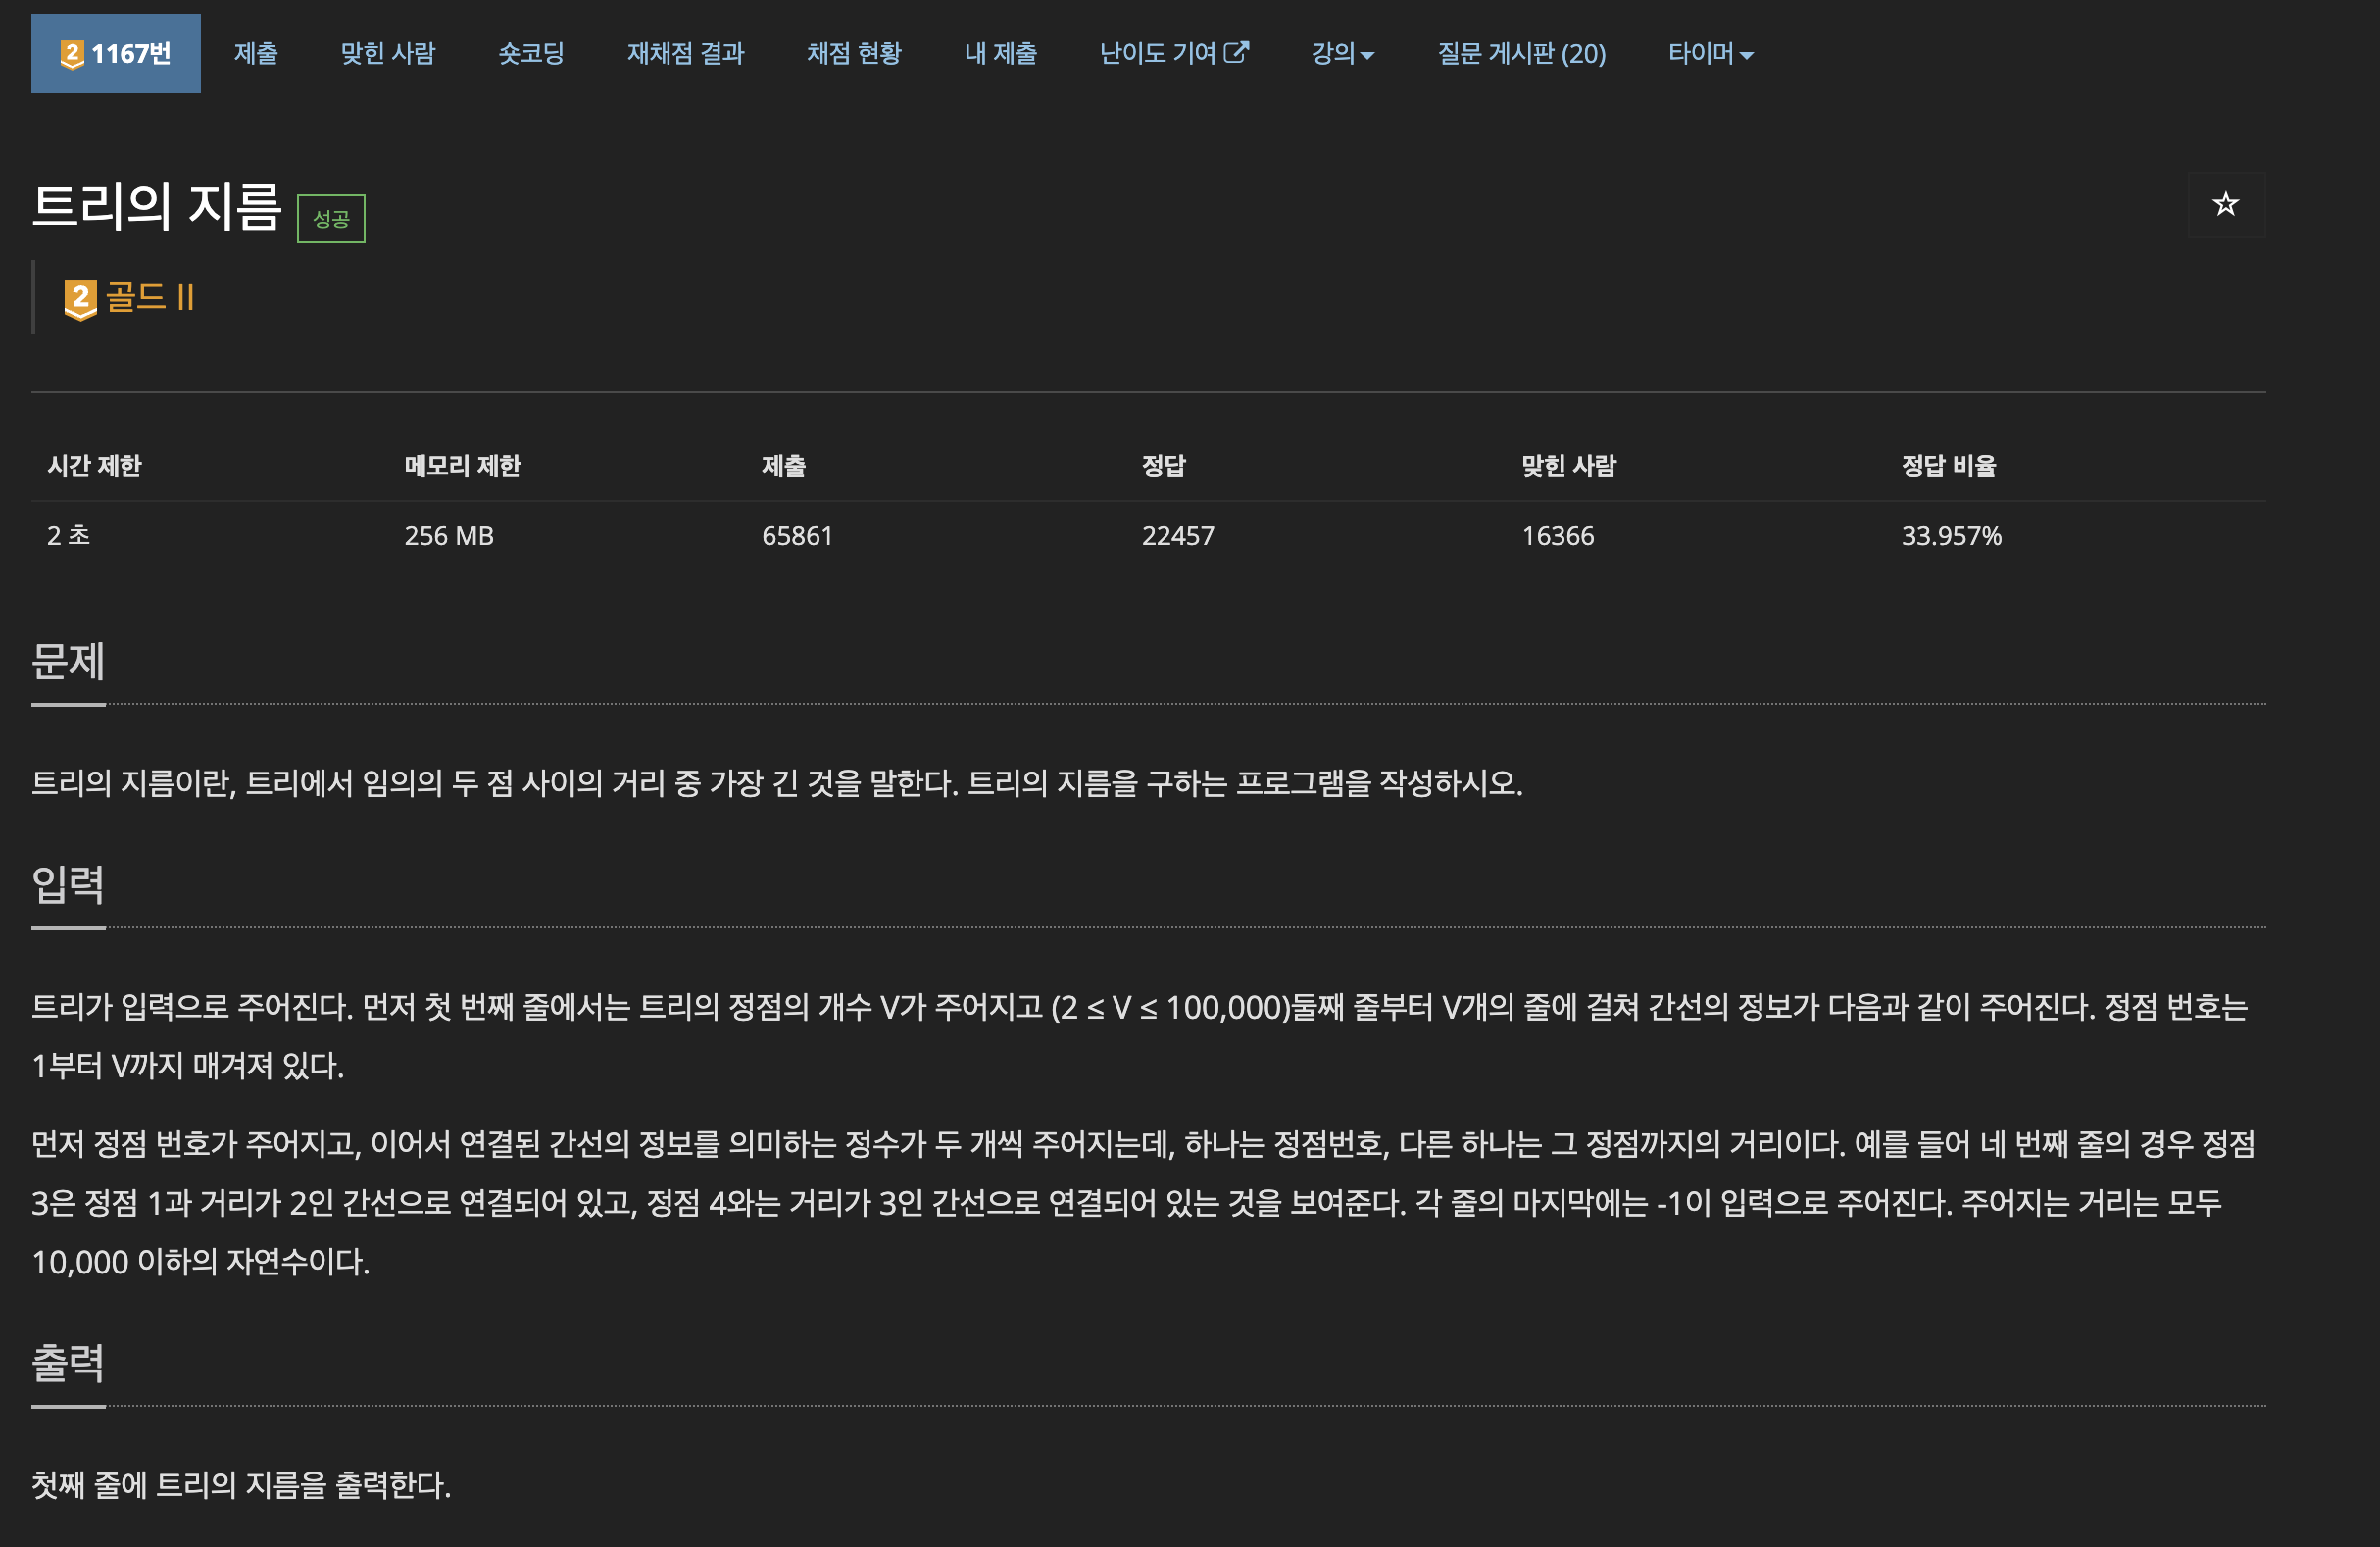The height and width of the screenshot is (1547, 2380).
Task: Click the 골드 II difficulty label
Action: coord(150,297)
